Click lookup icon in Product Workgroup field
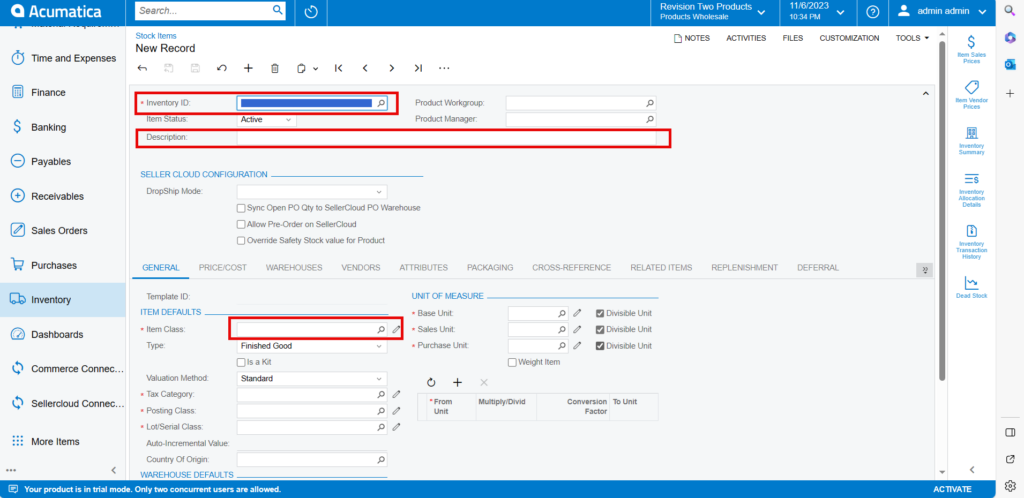1024x498 pixels. tap(650, 103)
